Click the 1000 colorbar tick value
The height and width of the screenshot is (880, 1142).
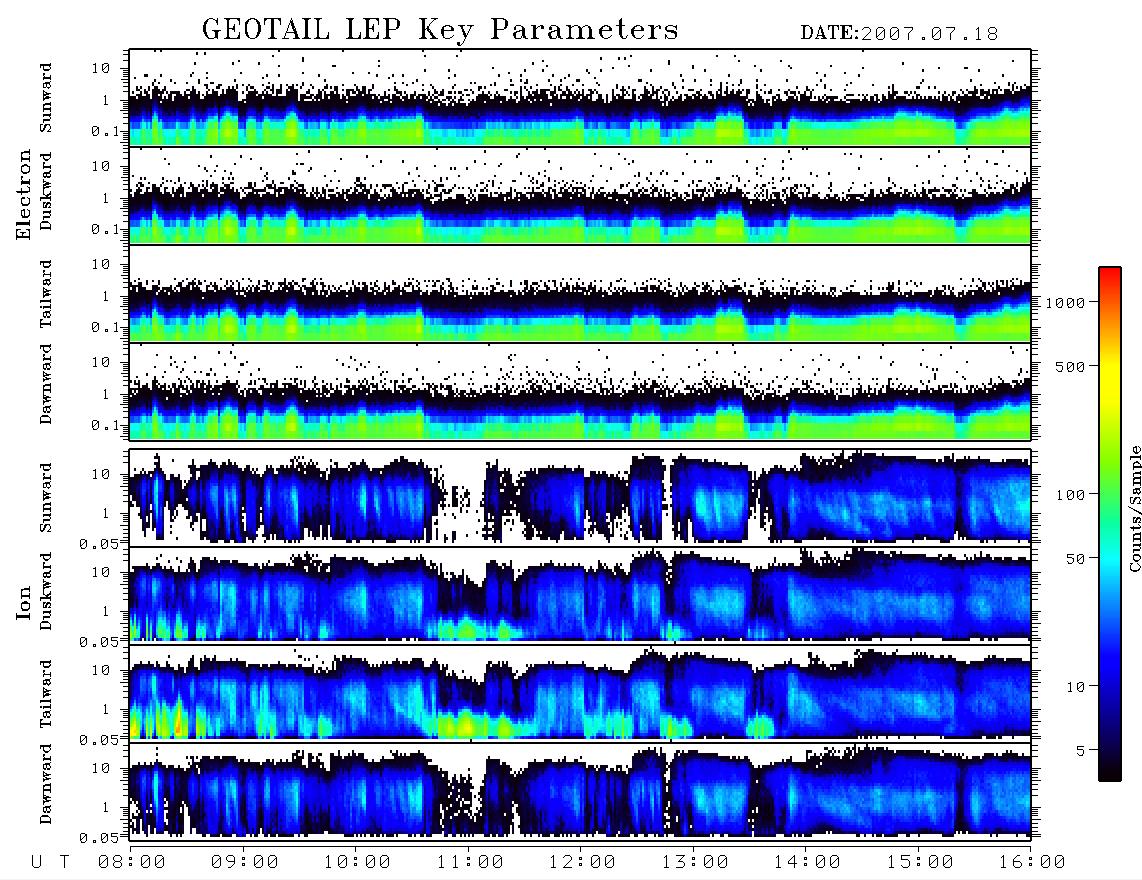(x=1066, y=302)
